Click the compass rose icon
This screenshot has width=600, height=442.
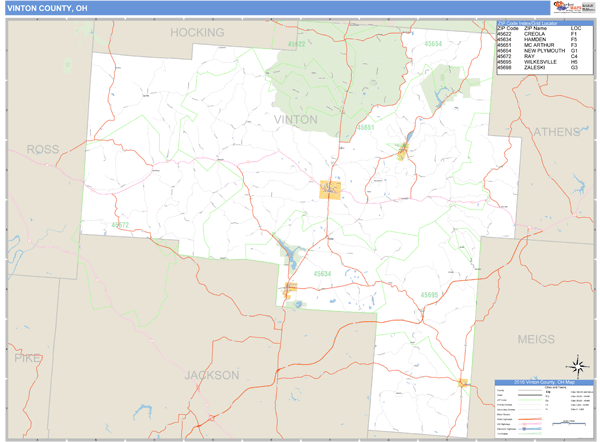click(x=576, y=365)
